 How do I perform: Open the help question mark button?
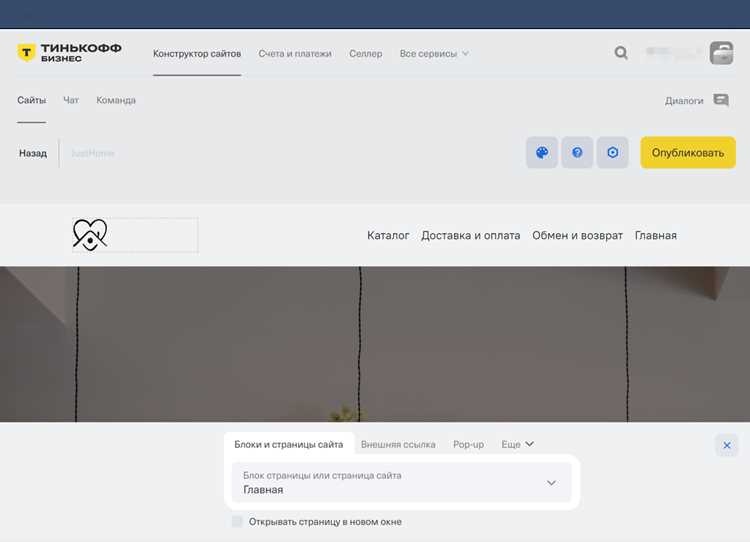pyautogui.click(x=577, y=153)
